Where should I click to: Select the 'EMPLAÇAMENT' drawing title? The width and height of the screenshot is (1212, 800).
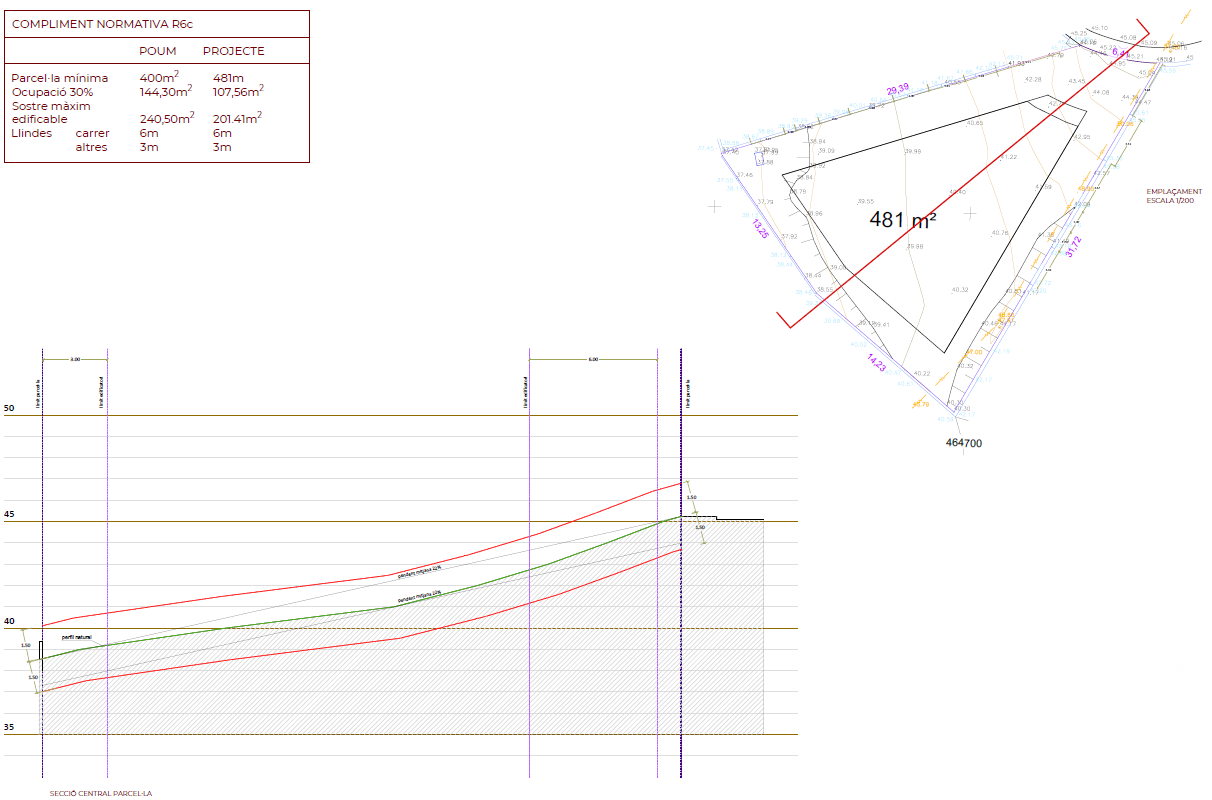pos(1174,191)
